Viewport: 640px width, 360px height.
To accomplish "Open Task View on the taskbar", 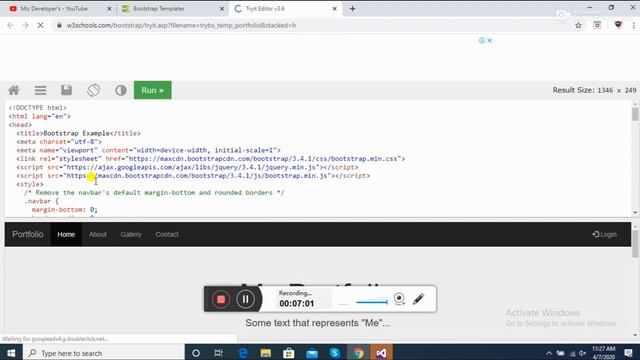I will [219, 353].
